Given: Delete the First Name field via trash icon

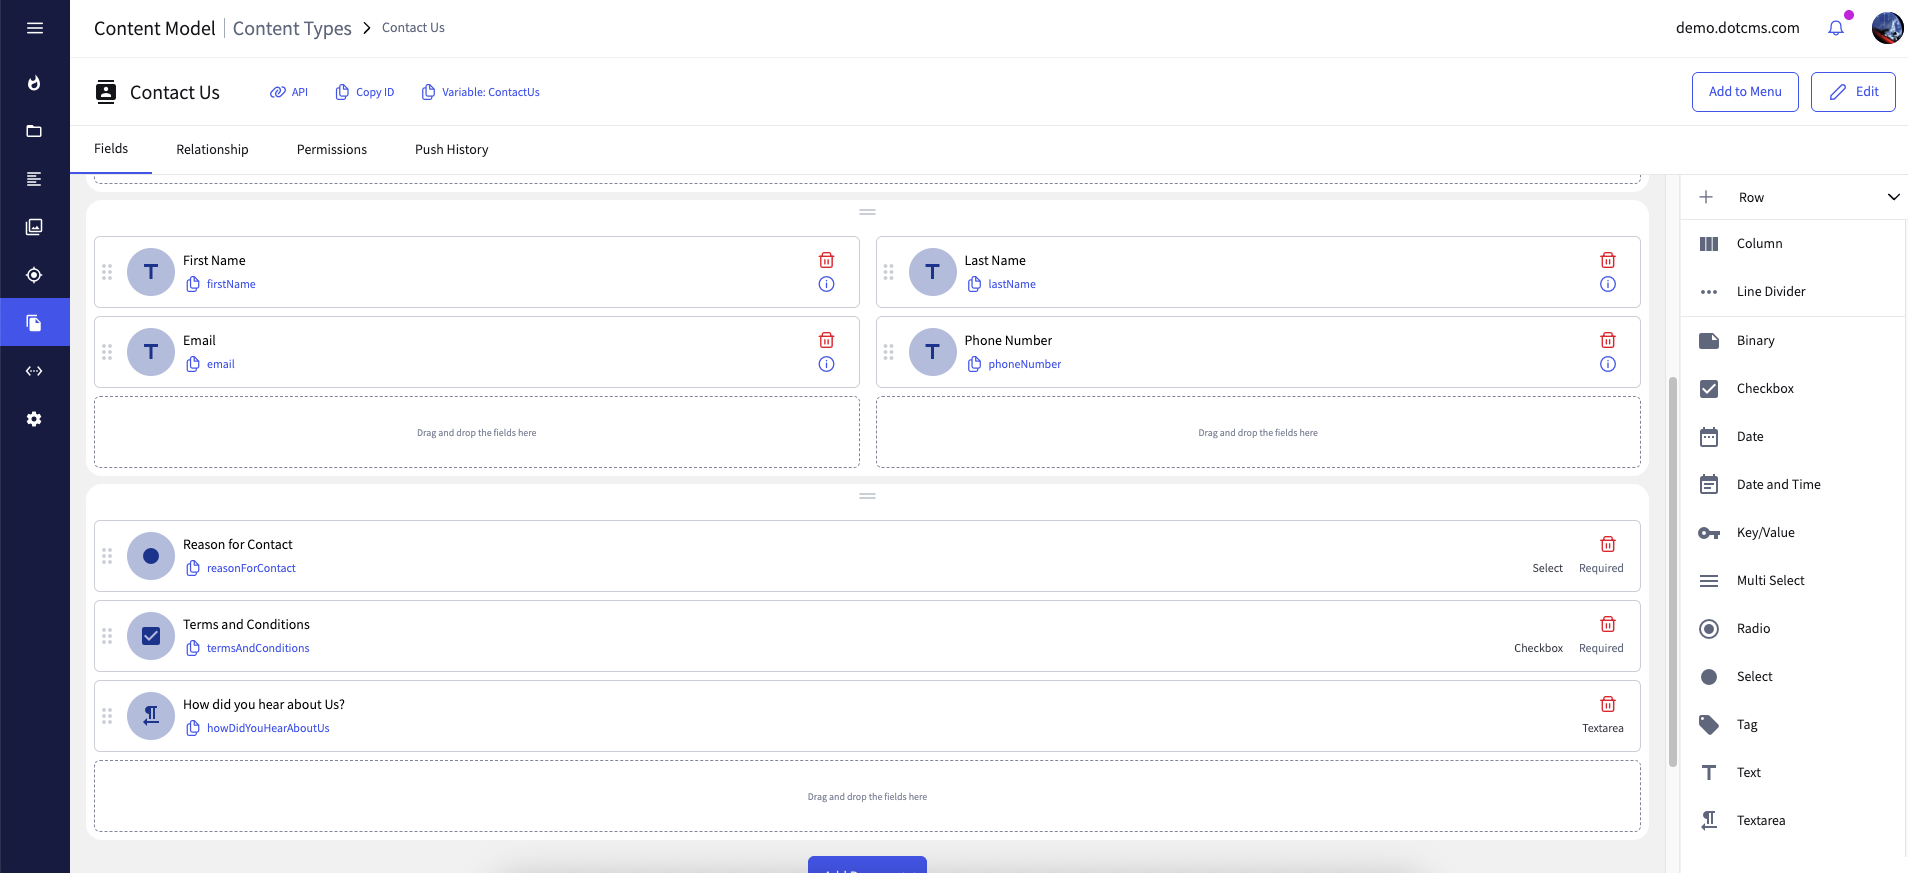Looking at the screenshot, I should point(826,260).
